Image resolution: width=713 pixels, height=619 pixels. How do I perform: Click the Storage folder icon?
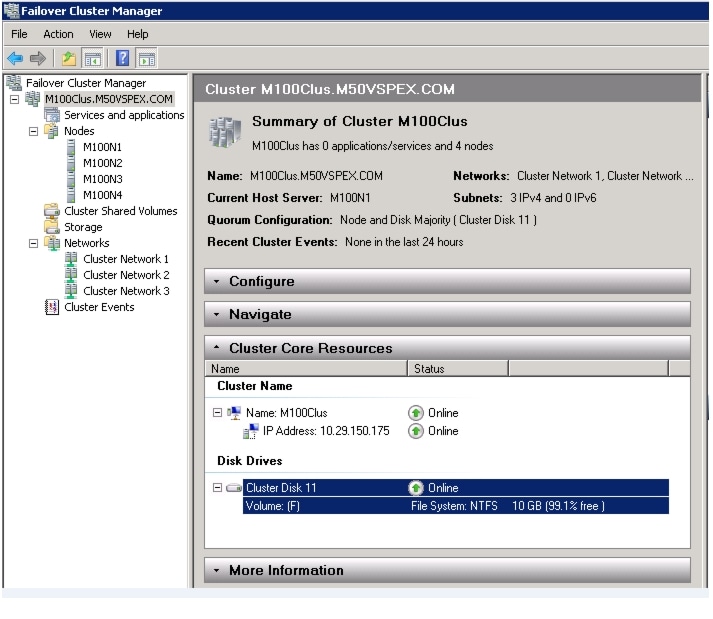(52, 226)
